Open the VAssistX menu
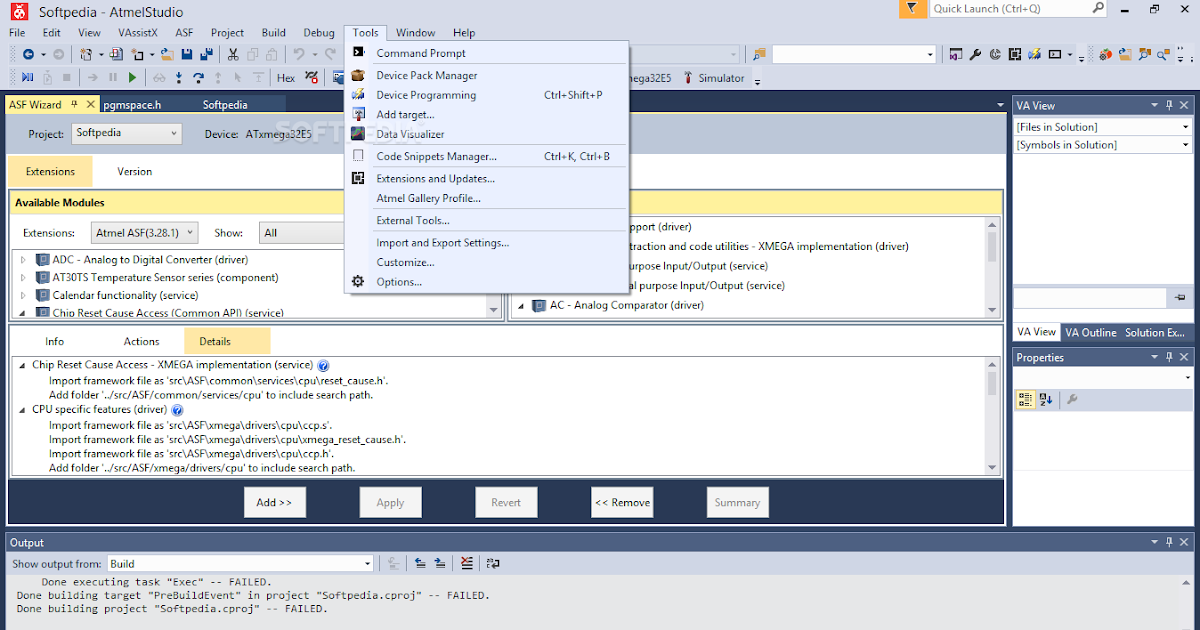 pos(138,33)
